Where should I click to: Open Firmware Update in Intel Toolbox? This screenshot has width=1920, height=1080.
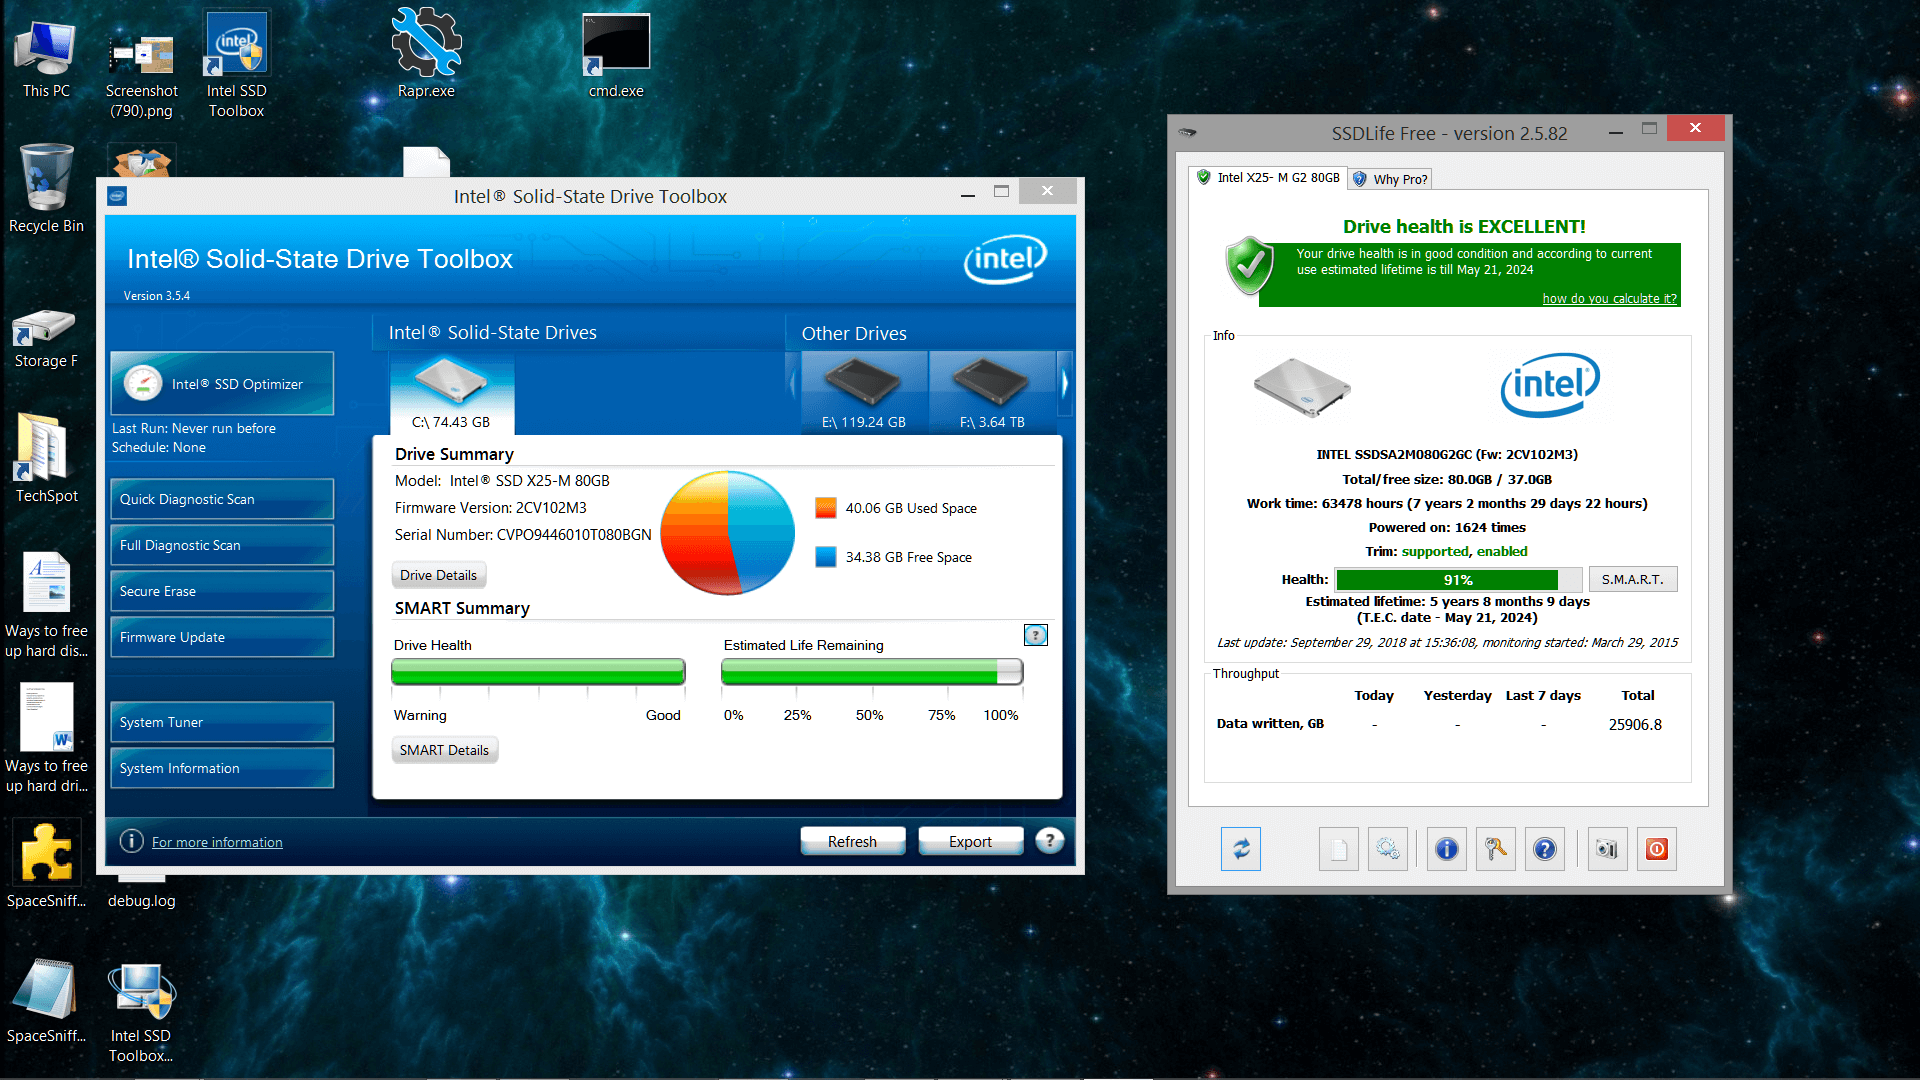pyautogui.click(x=222, y=637)
